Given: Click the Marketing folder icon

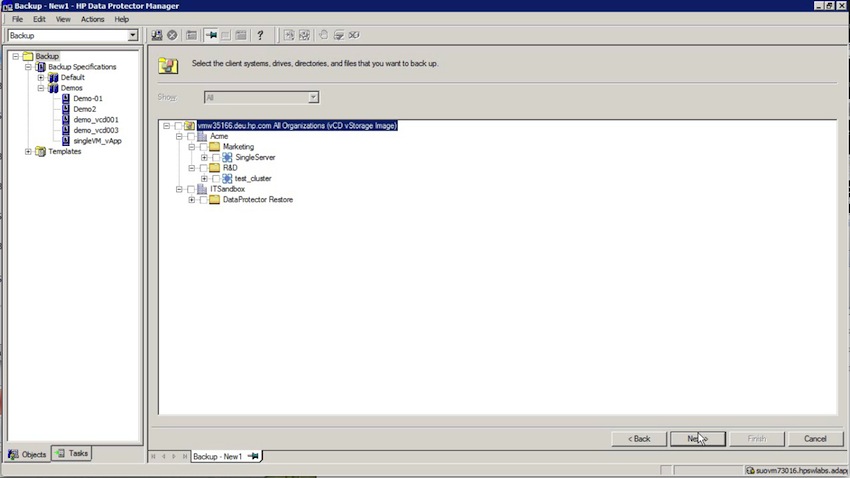Looking at the screenshot, I should pyautogui.click(x=215, y=147).
